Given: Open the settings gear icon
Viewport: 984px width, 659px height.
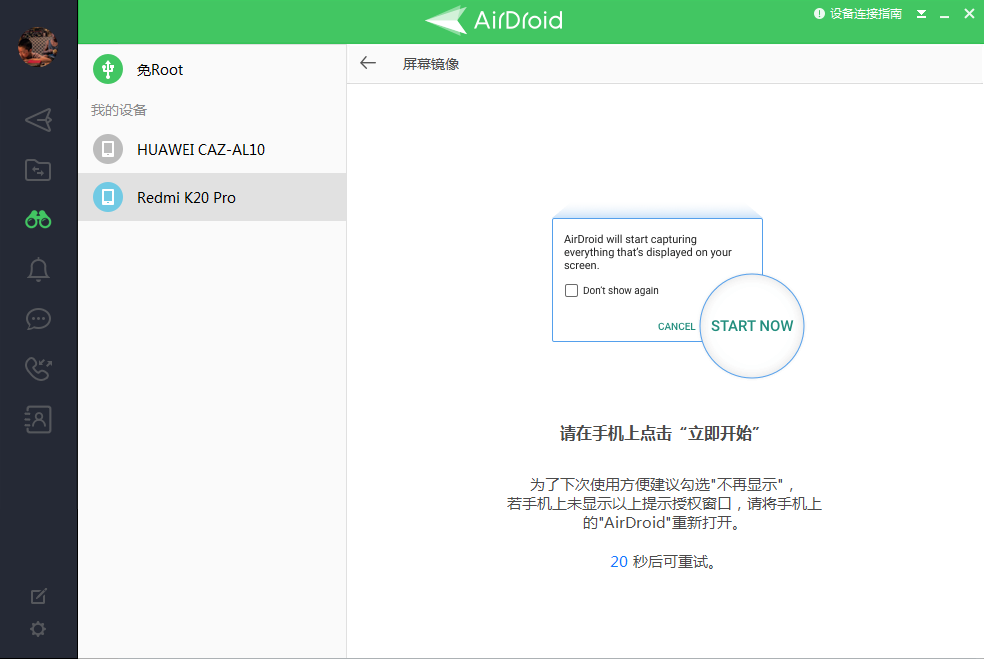Looking at the screenshot, I should pyautogui.click(x=38, y=629).
